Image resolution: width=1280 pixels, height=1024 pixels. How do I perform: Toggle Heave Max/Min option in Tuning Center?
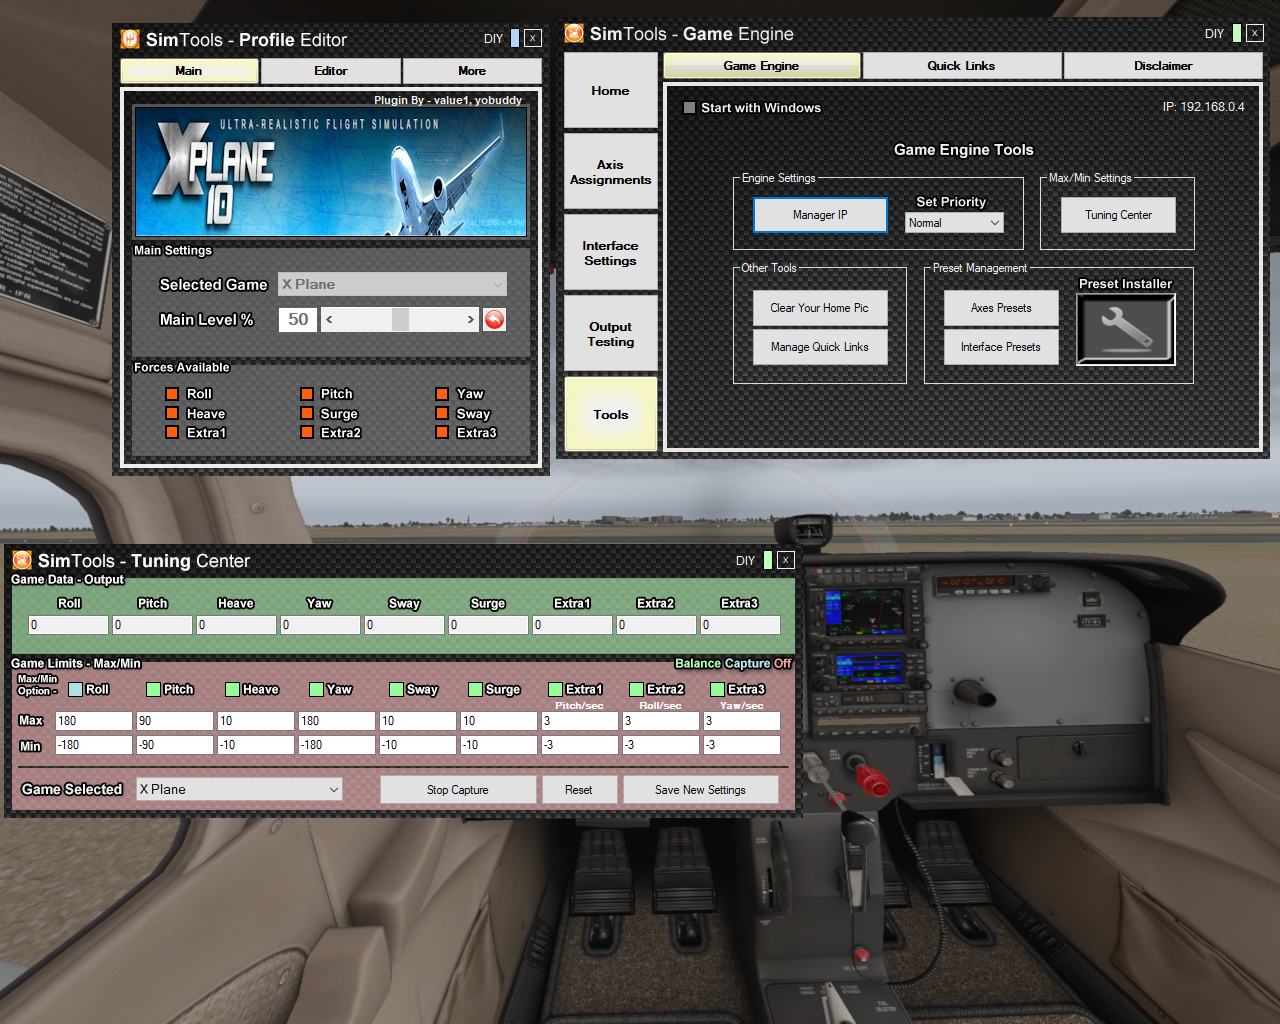[232, 689]
